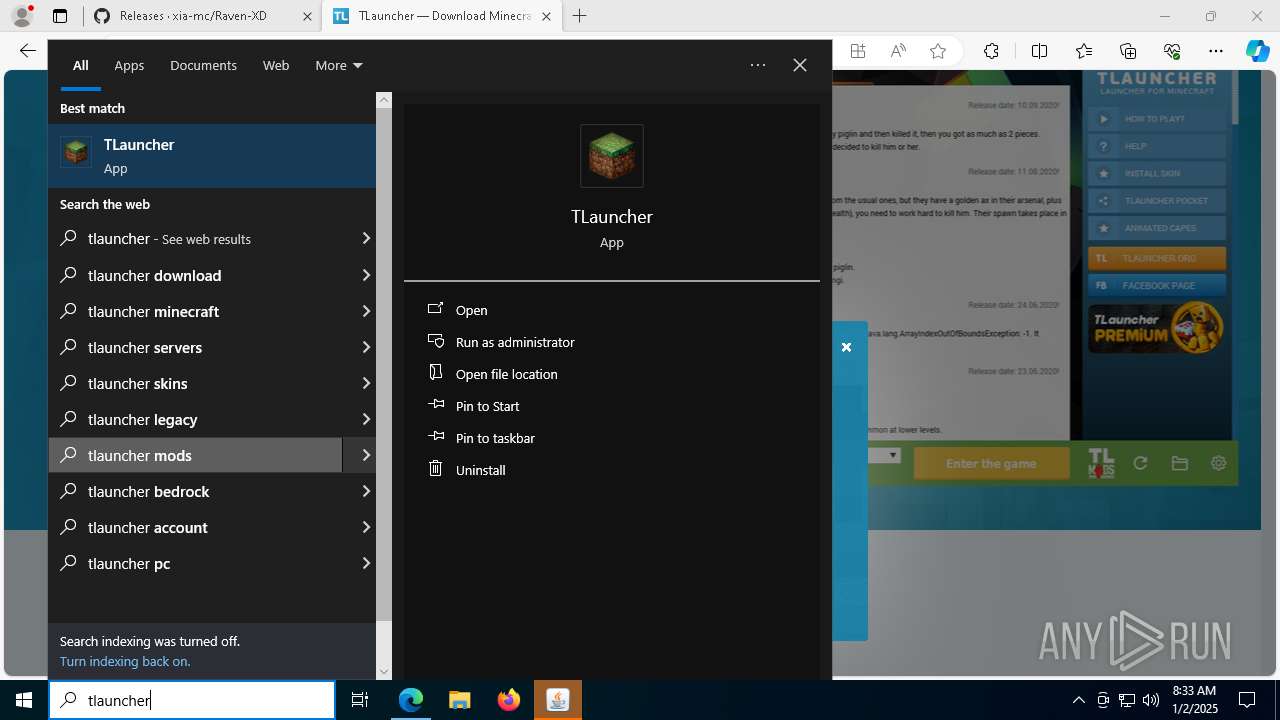The image size is (1280, 720).
Task: Open the Windows Start menu
Action: click(24, 700)
